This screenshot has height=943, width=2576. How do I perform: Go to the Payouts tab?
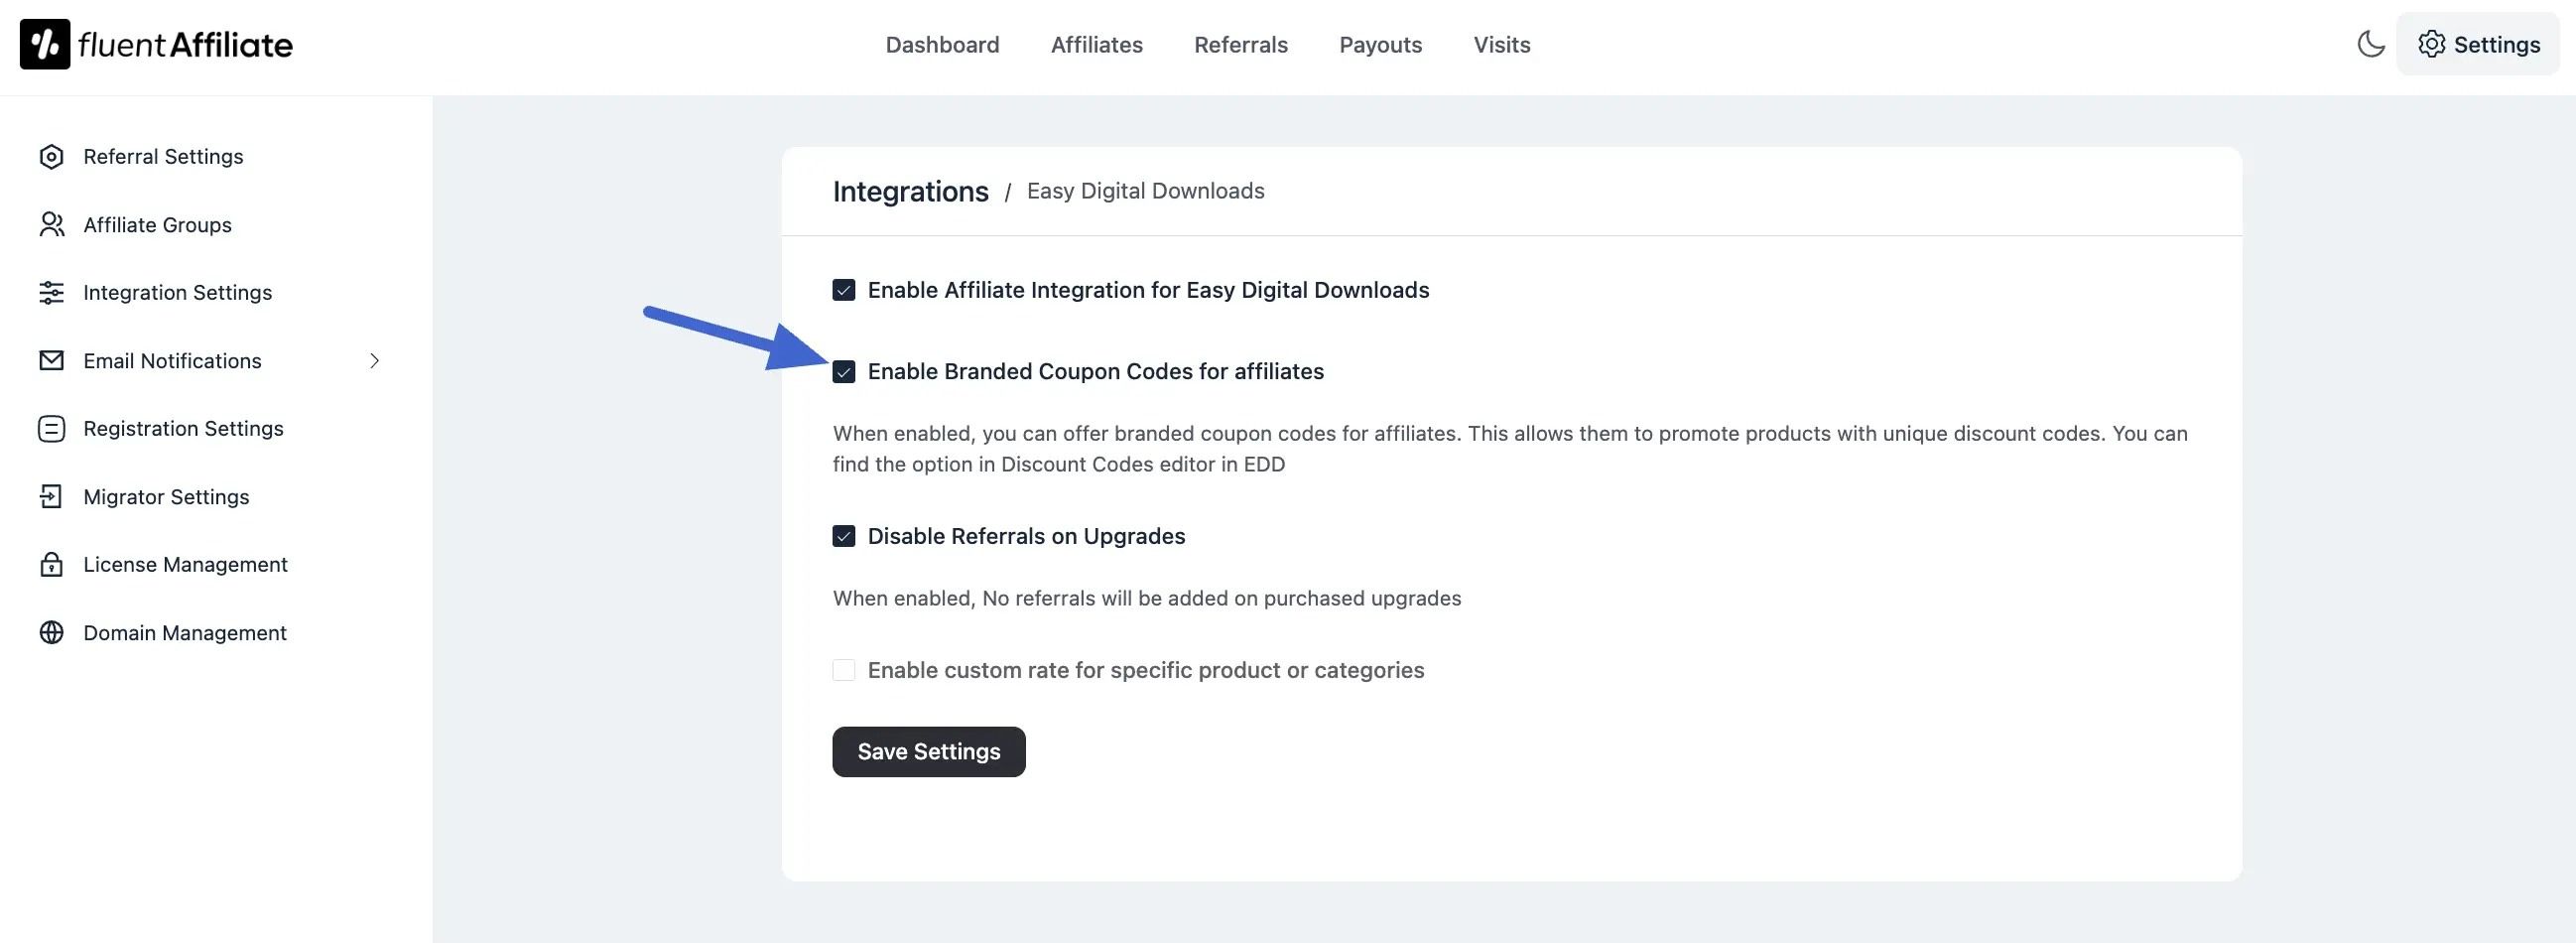(x=1380, y=45)
